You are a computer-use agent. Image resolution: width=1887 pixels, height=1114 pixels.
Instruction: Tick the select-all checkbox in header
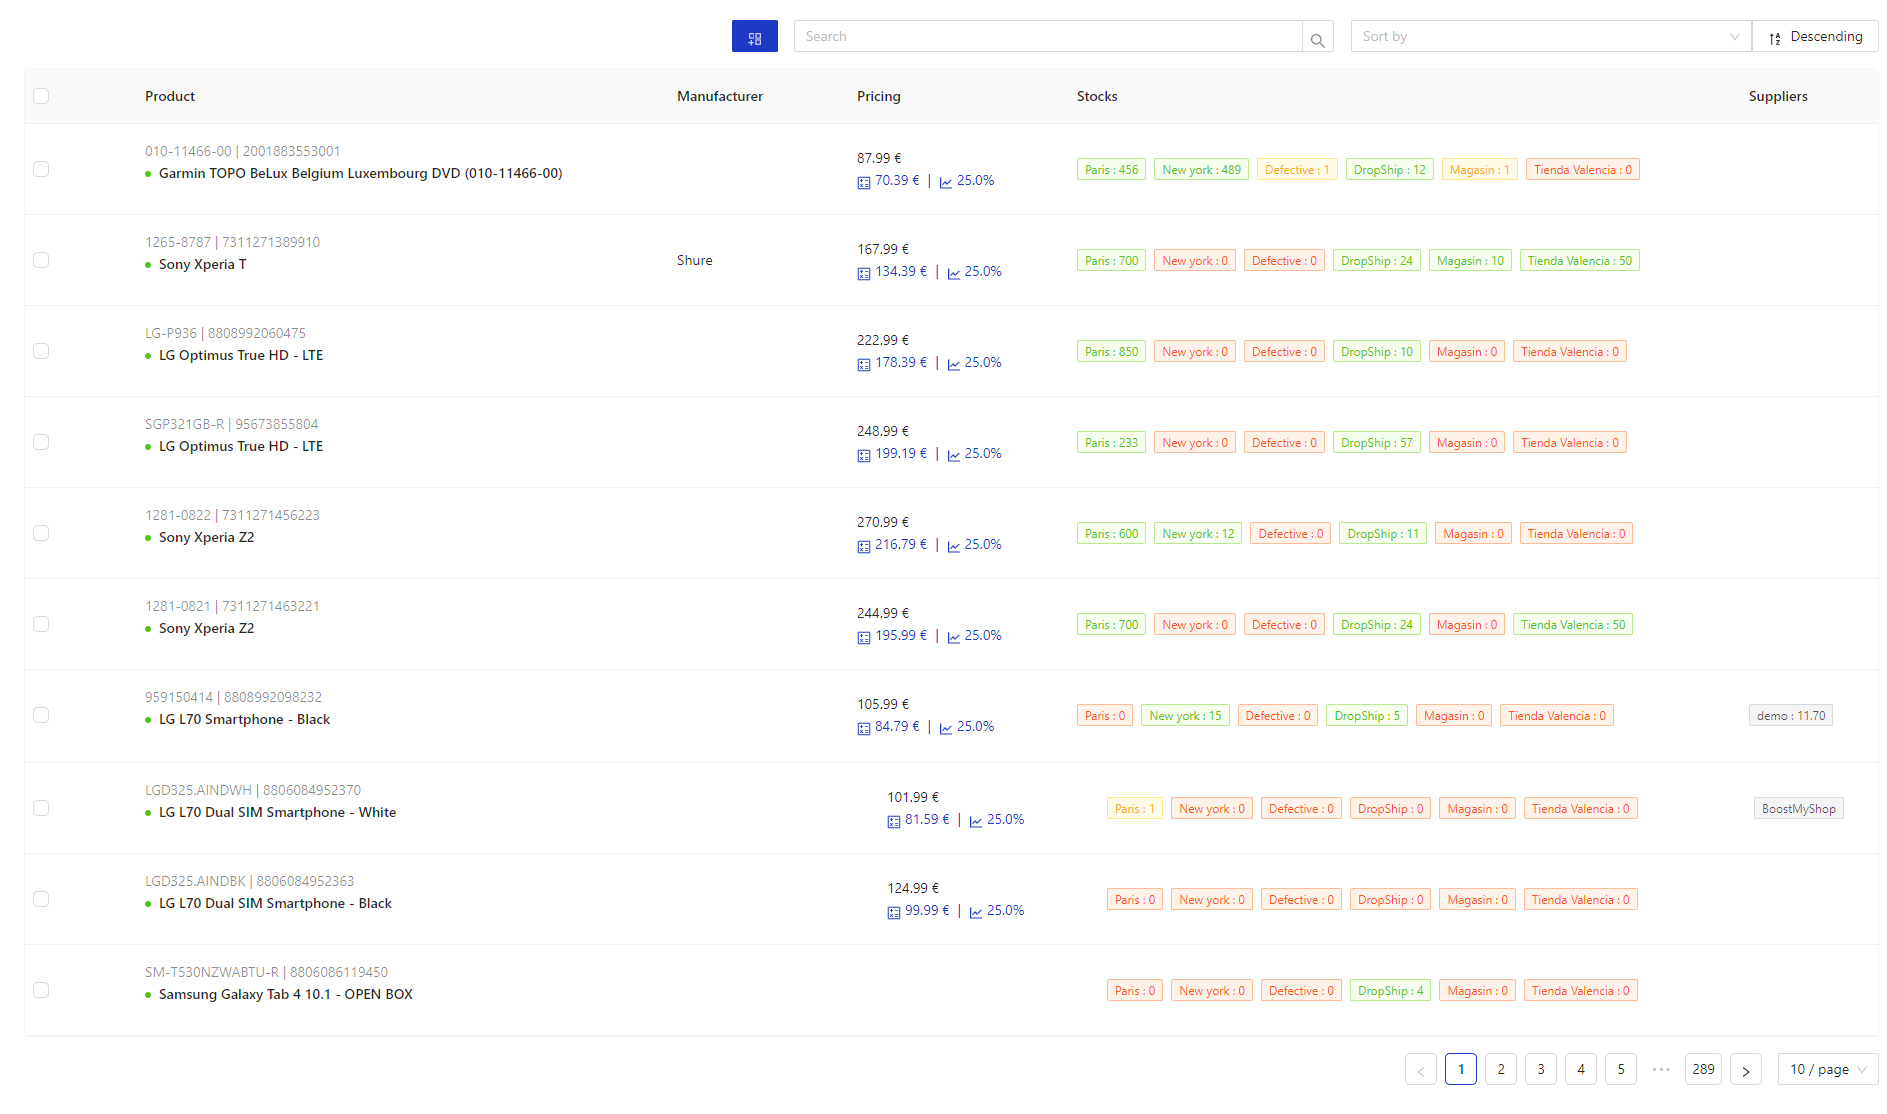(x=41, y=96)
